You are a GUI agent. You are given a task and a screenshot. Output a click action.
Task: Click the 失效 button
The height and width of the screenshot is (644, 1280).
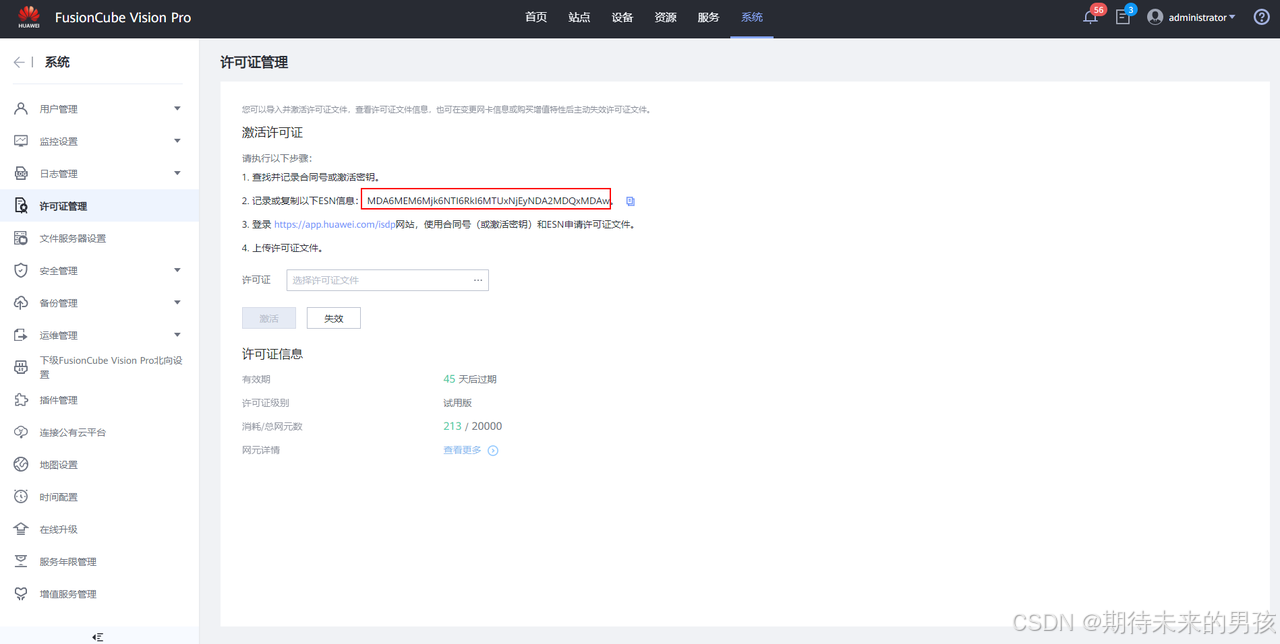point(333,318)
